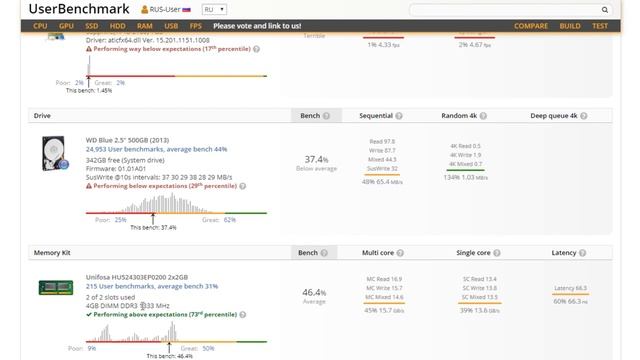Open the RU language dropdown

[214, 9]
